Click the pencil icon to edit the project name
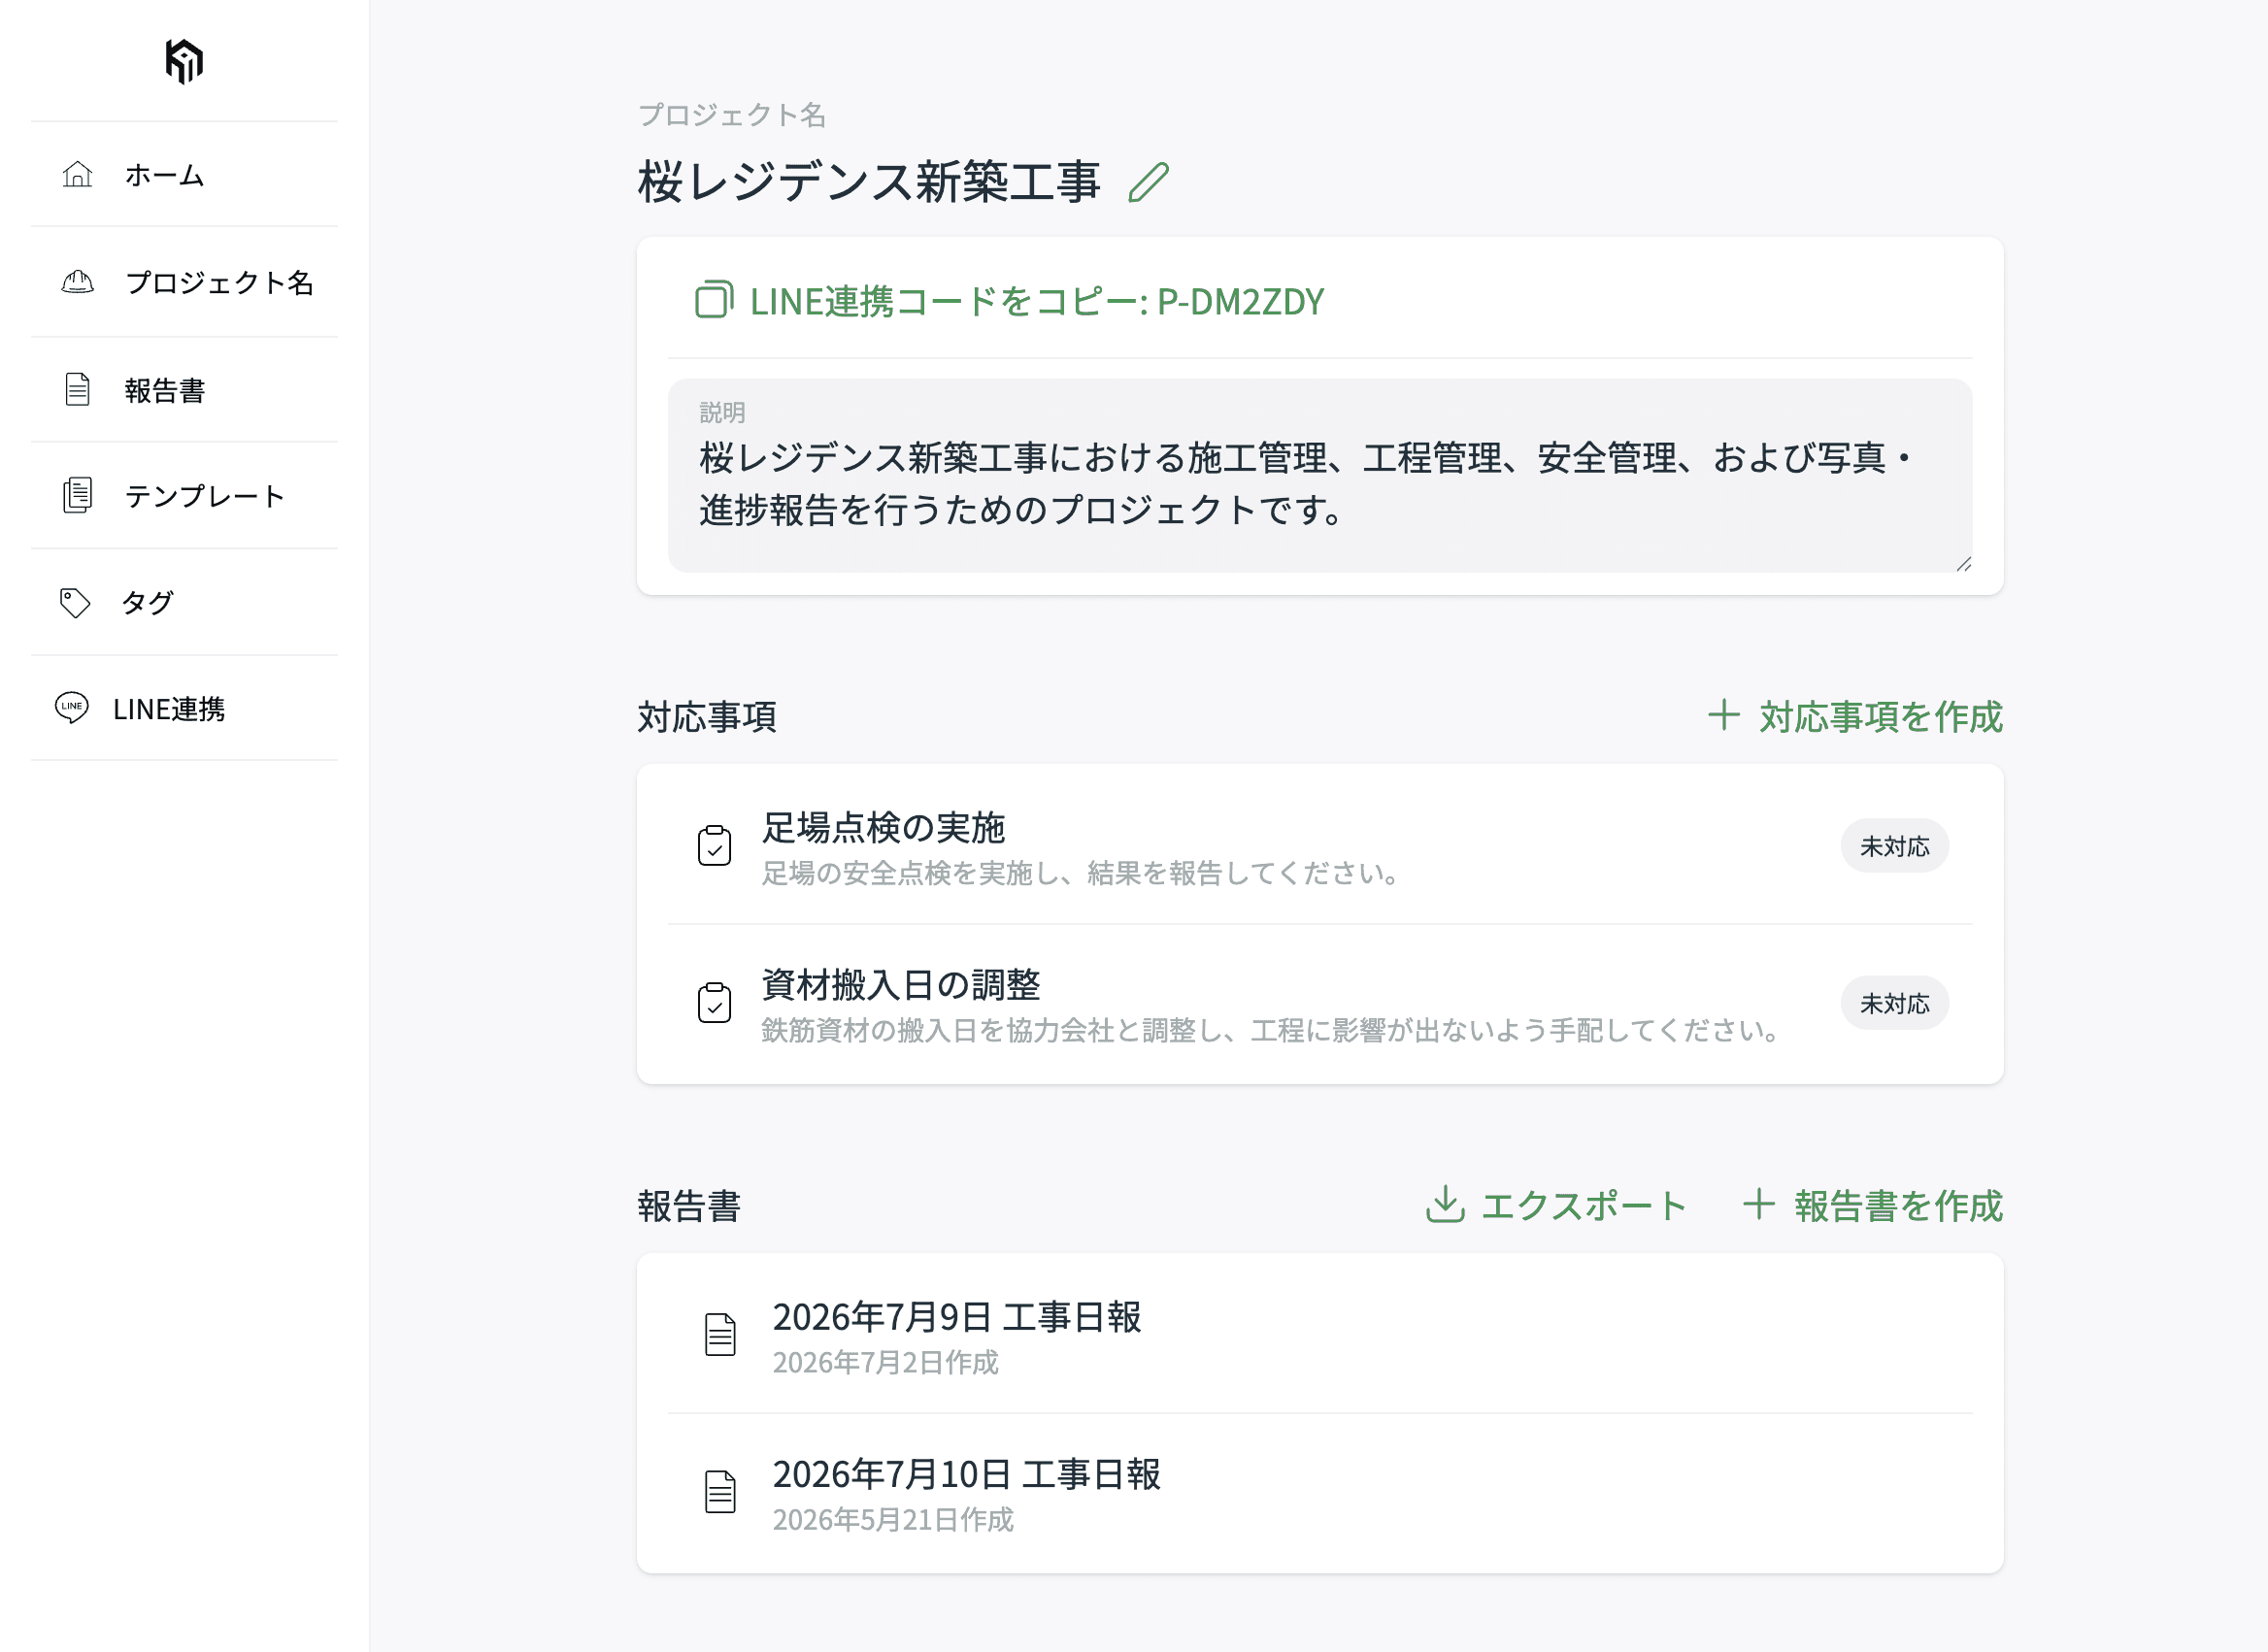 tap(1148, 182)
